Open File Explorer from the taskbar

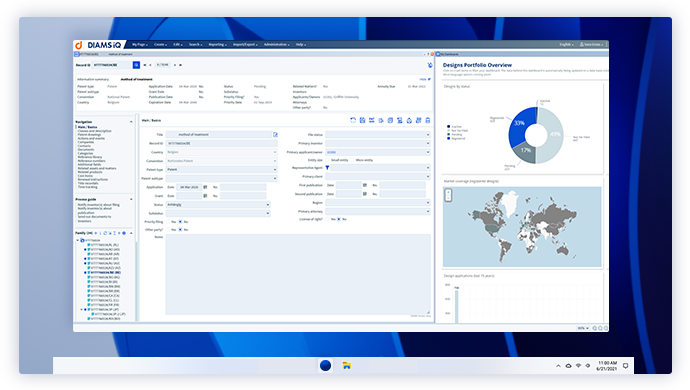click(x=347, y=365)
